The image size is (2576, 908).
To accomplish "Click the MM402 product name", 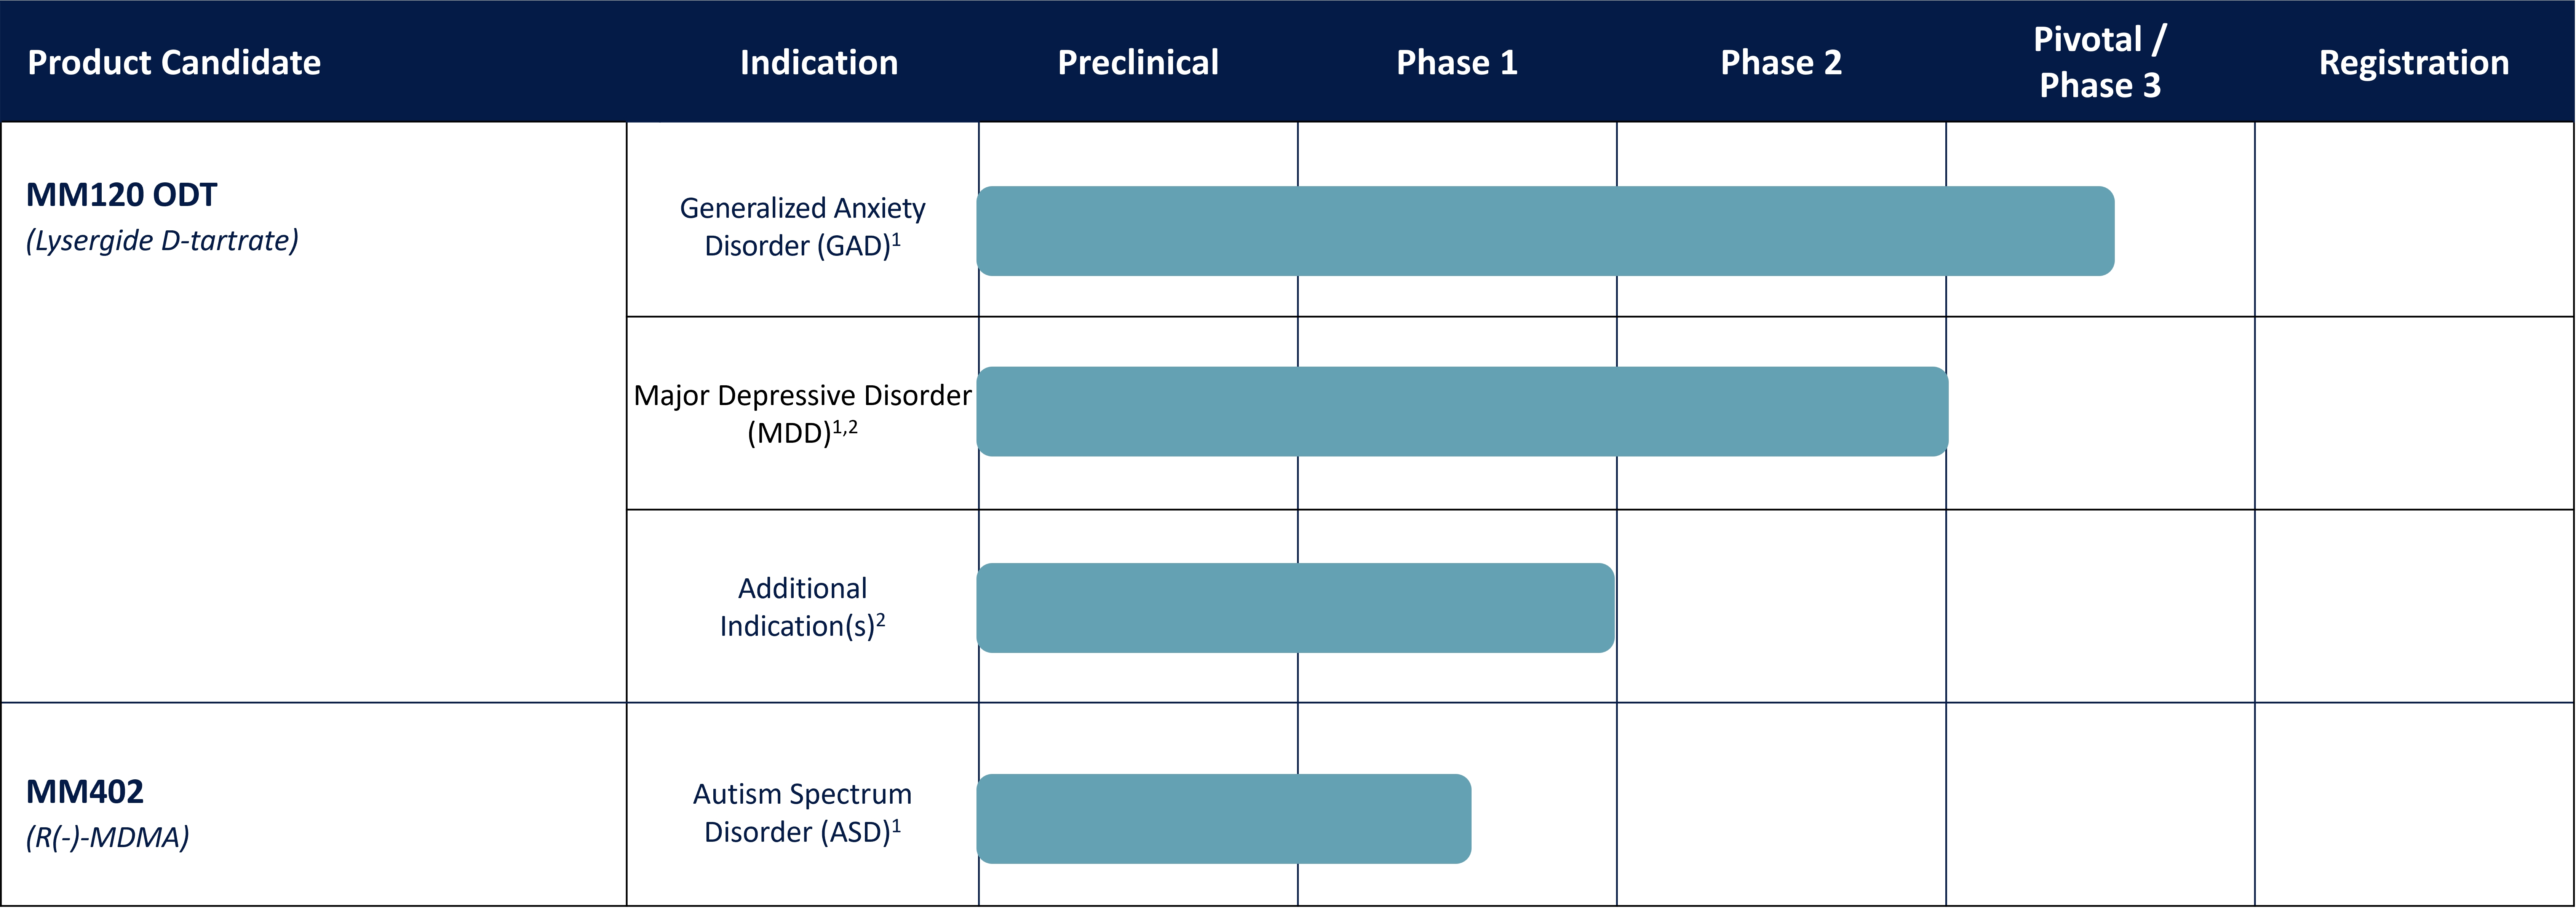I will (x=85, y=792).
